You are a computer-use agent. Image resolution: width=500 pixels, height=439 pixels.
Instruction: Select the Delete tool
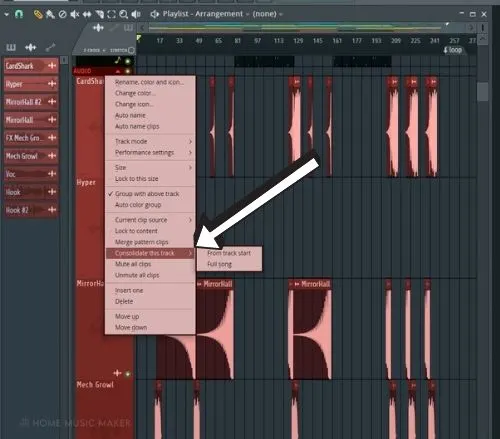click(x=62, y=14)
